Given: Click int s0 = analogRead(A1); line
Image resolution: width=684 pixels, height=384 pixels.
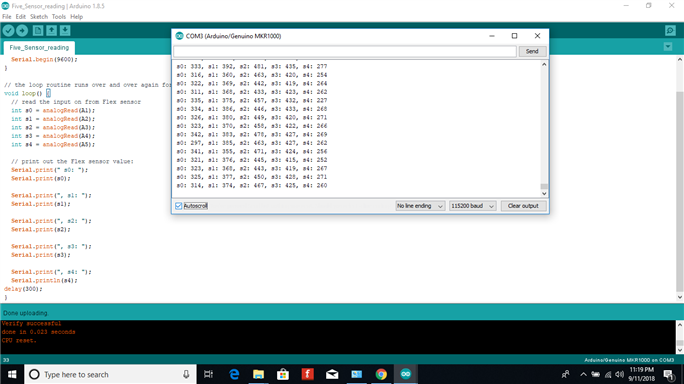Looking at the screenshot, I should point(53,110).
